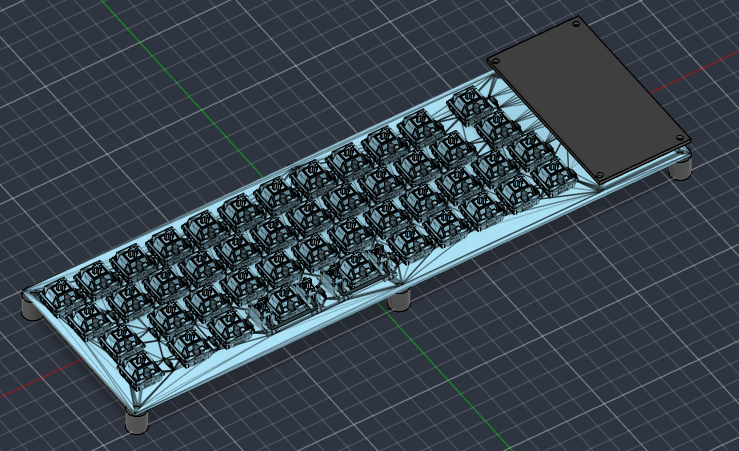Screen dimensions: 739x451
Task: Select the cylindrical foot at the plate's nearest corner
Action: point(137,421)
